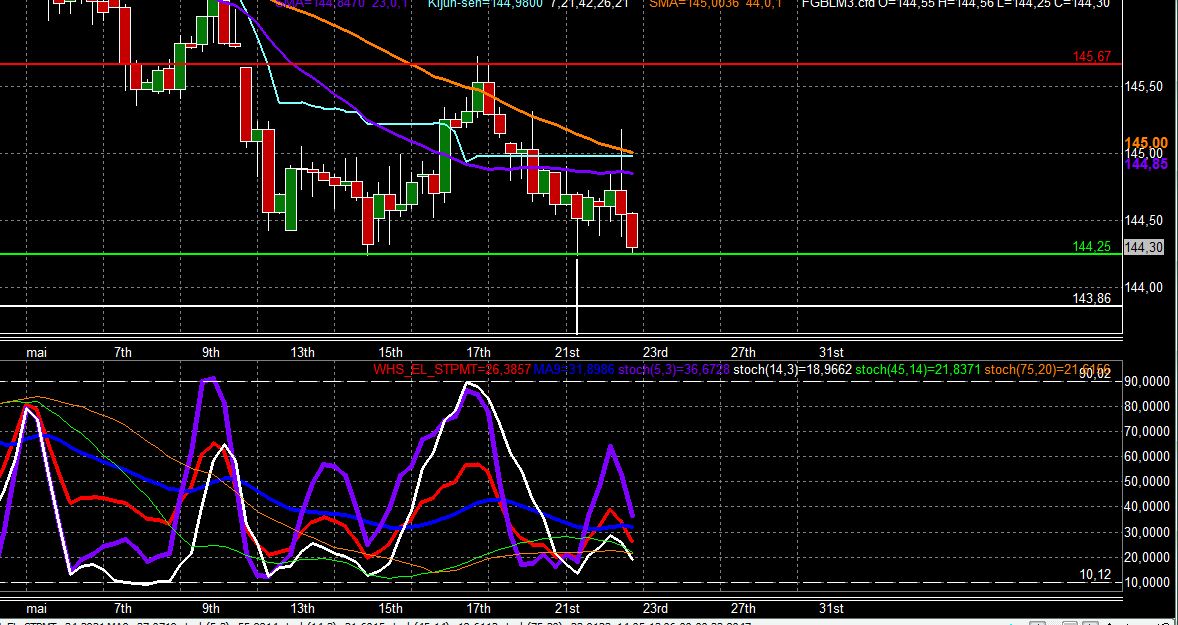Click the 90,0000 stochastic axis value
The height and width of the screenshot is (625, 1178).
pyautogui.click(x=1148, y=382)
